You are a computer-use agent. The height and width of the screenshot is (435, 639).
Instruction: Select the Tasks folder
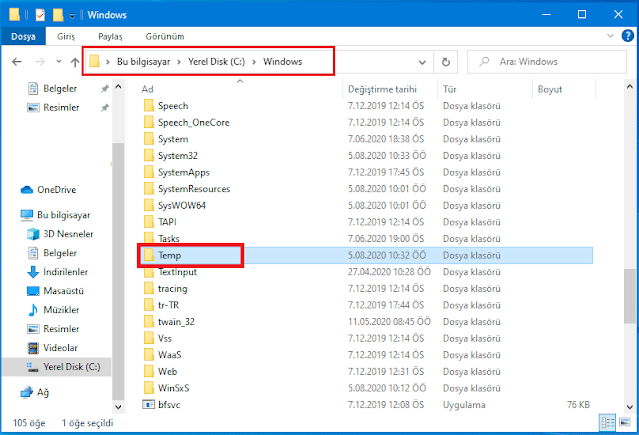(x=169, y=239)
